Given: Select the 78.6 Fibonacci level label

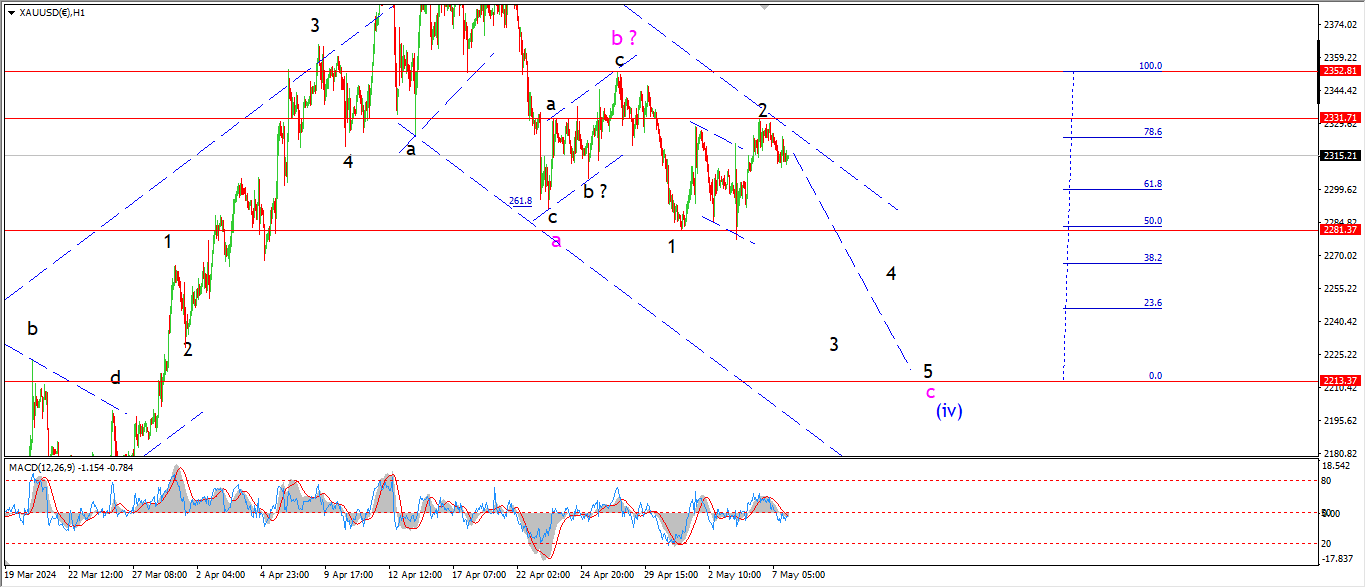Looking at the screenshot, I should [x=1152, y=132].
